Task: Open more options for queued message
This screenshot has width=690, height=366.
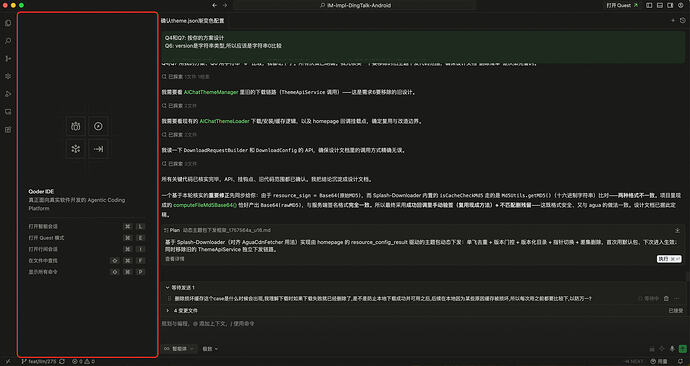Action: pyautogui.click(x=677, y=298)
